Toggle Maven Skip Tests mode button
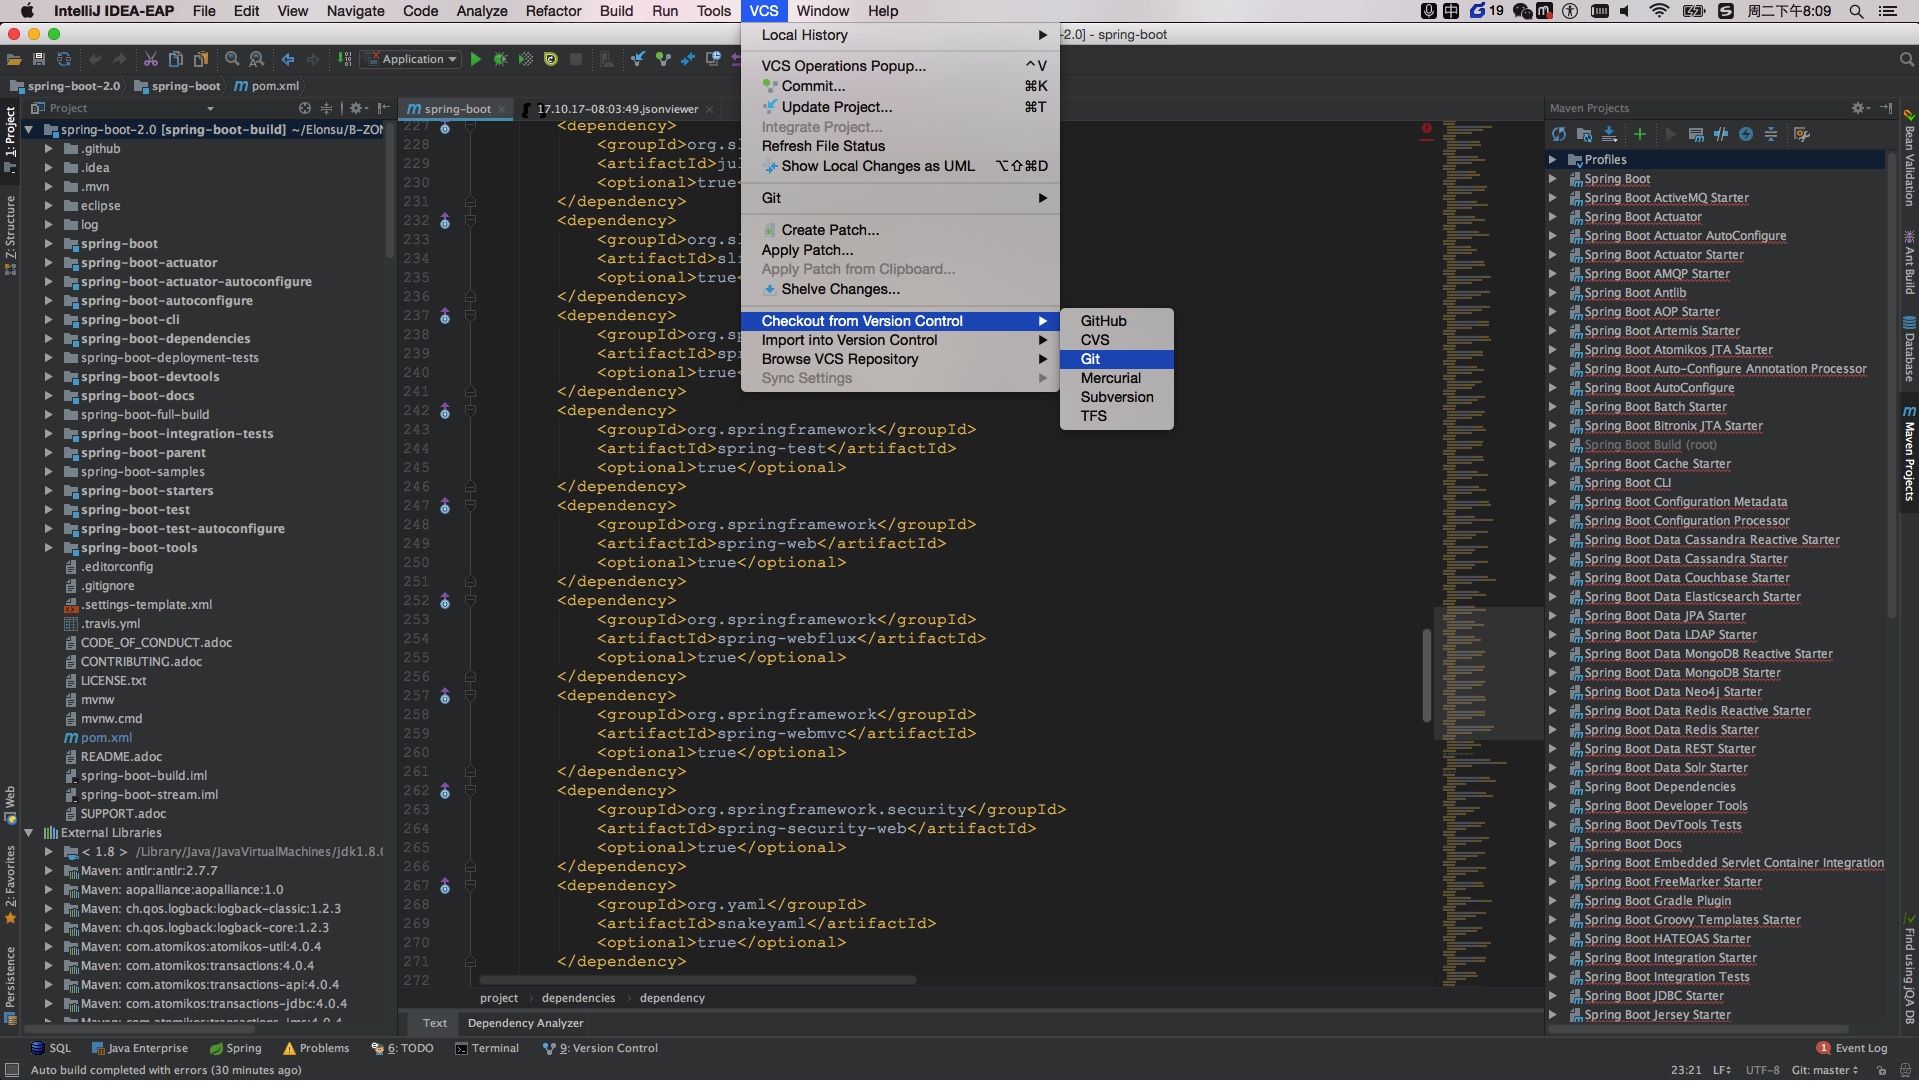The image size is (1919, 1081). (x=1746, y=134)
